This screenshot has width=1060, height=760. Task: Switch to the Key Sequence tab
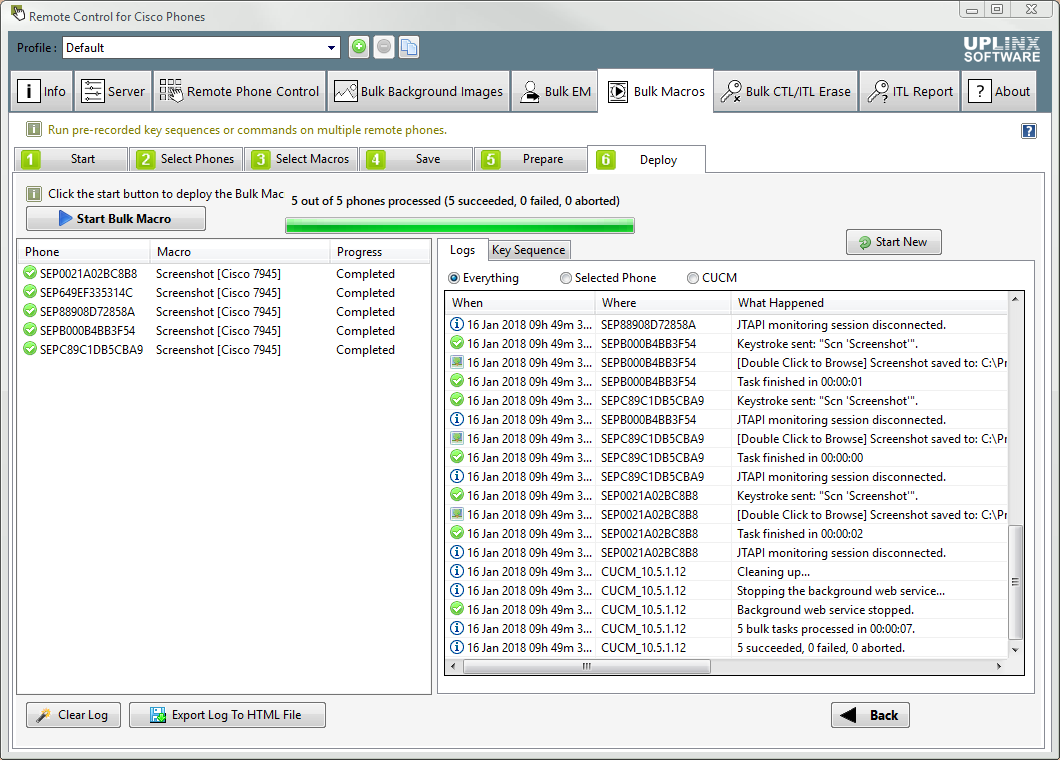pyautogui.click(x=529, y=250)
